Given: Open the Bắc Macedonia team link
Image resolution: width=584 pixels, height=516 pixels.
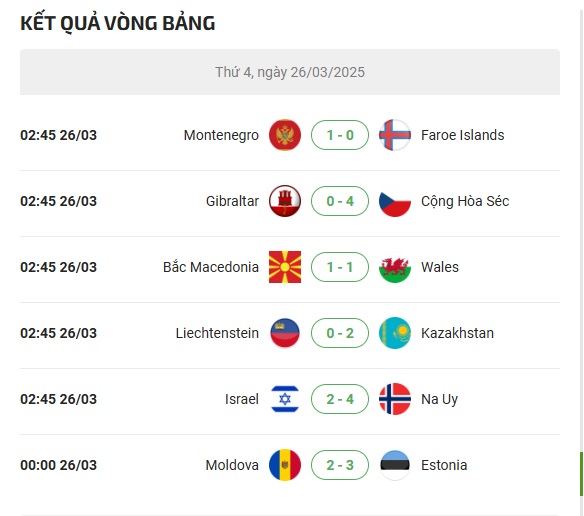Looking at the screenshot, I should pyautogui.click(x=211, y=267).
